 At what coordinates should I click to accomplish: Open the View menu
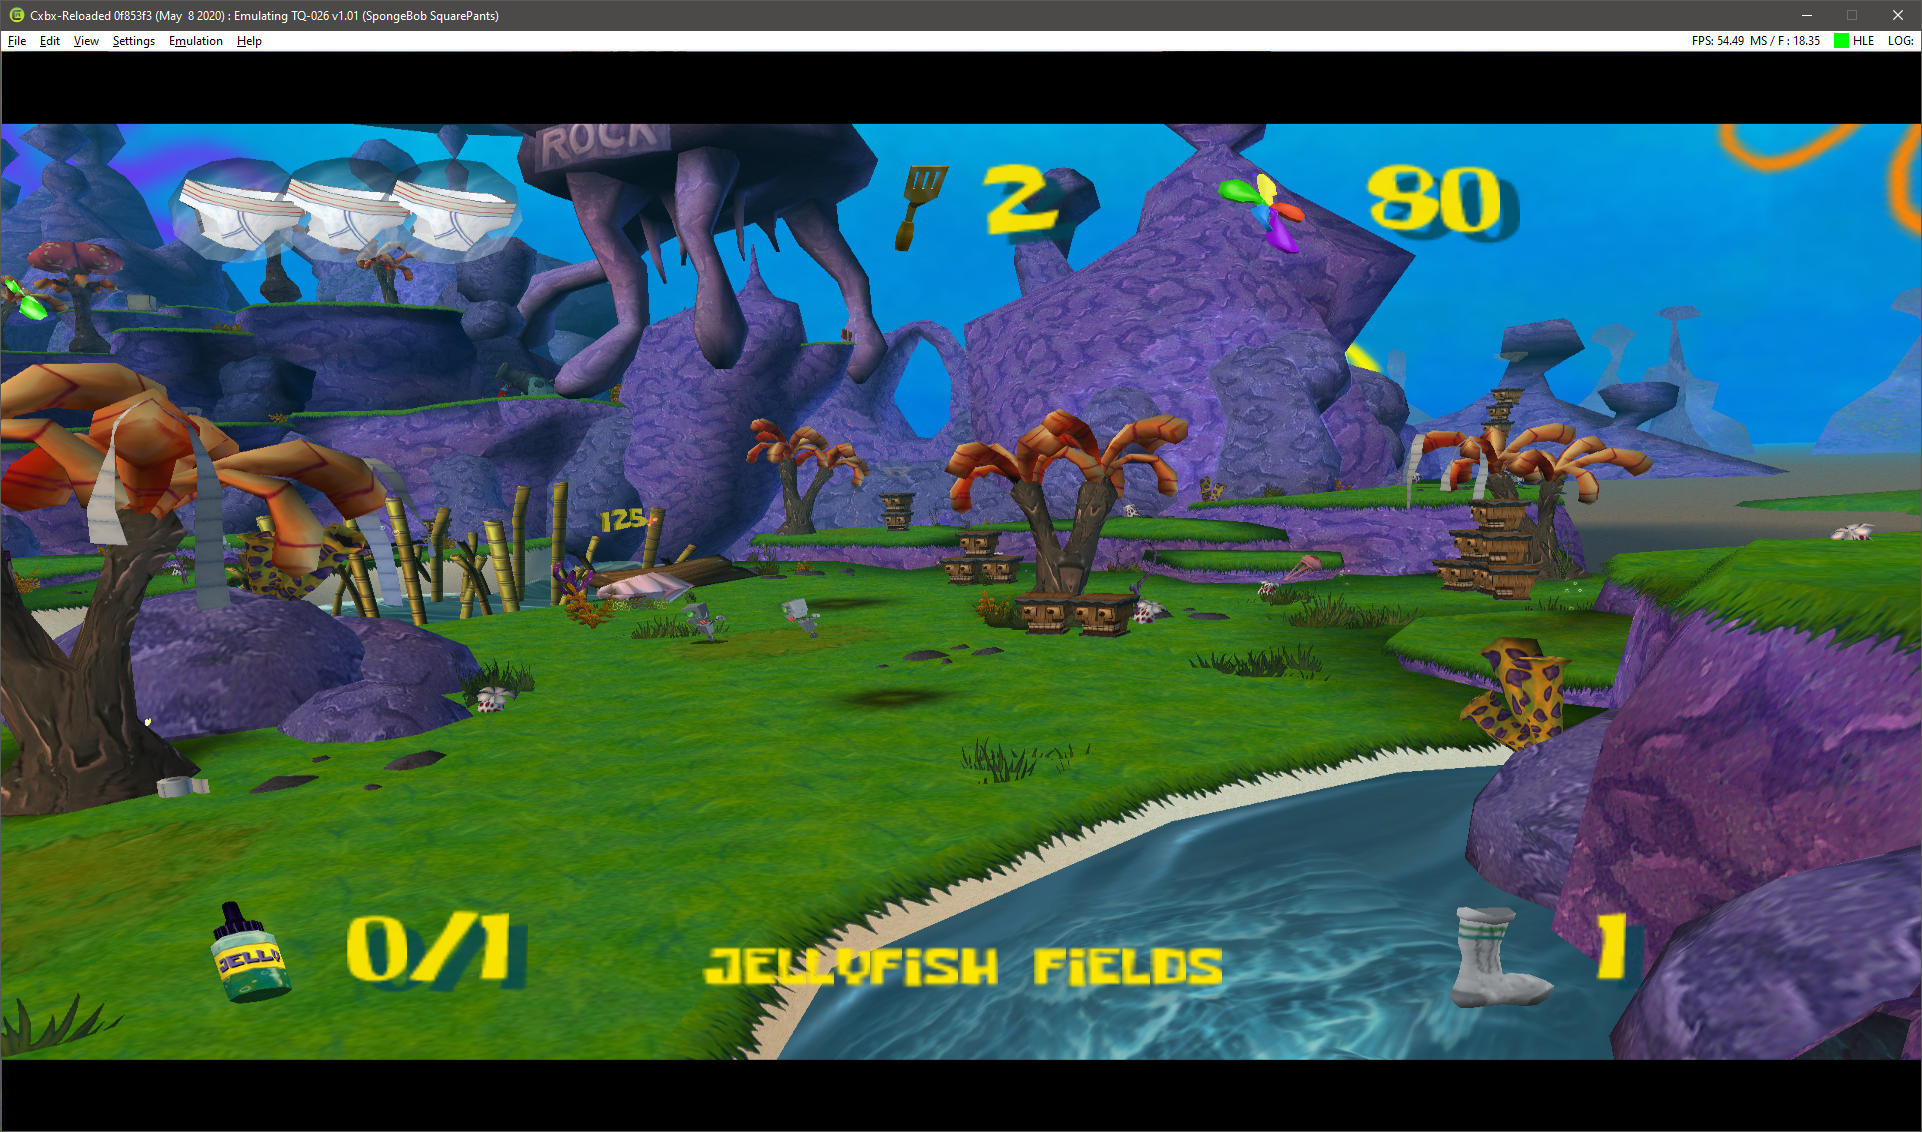coord(86,41)
